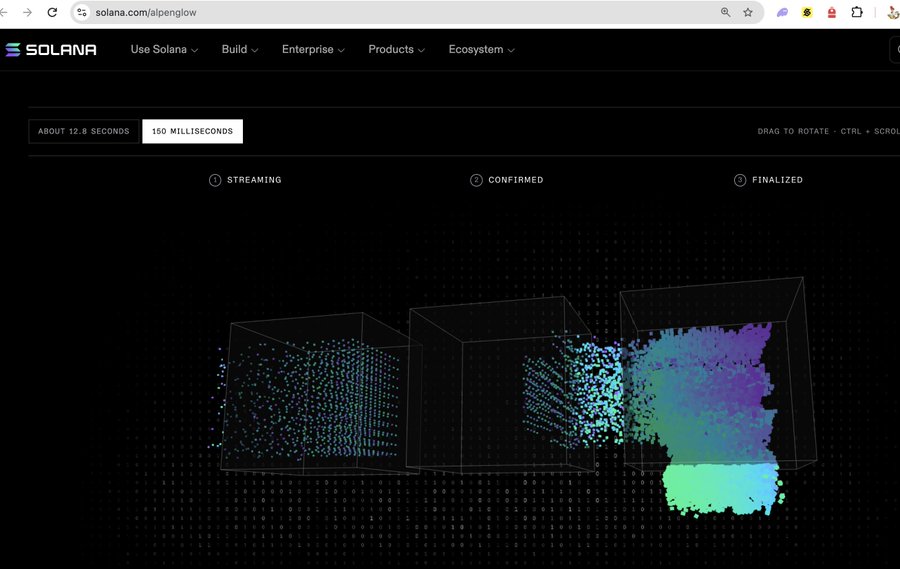This screenshot has height=569, width=900.
Task: Click the FINALIZED stage label
Action: tap(777, 180)
